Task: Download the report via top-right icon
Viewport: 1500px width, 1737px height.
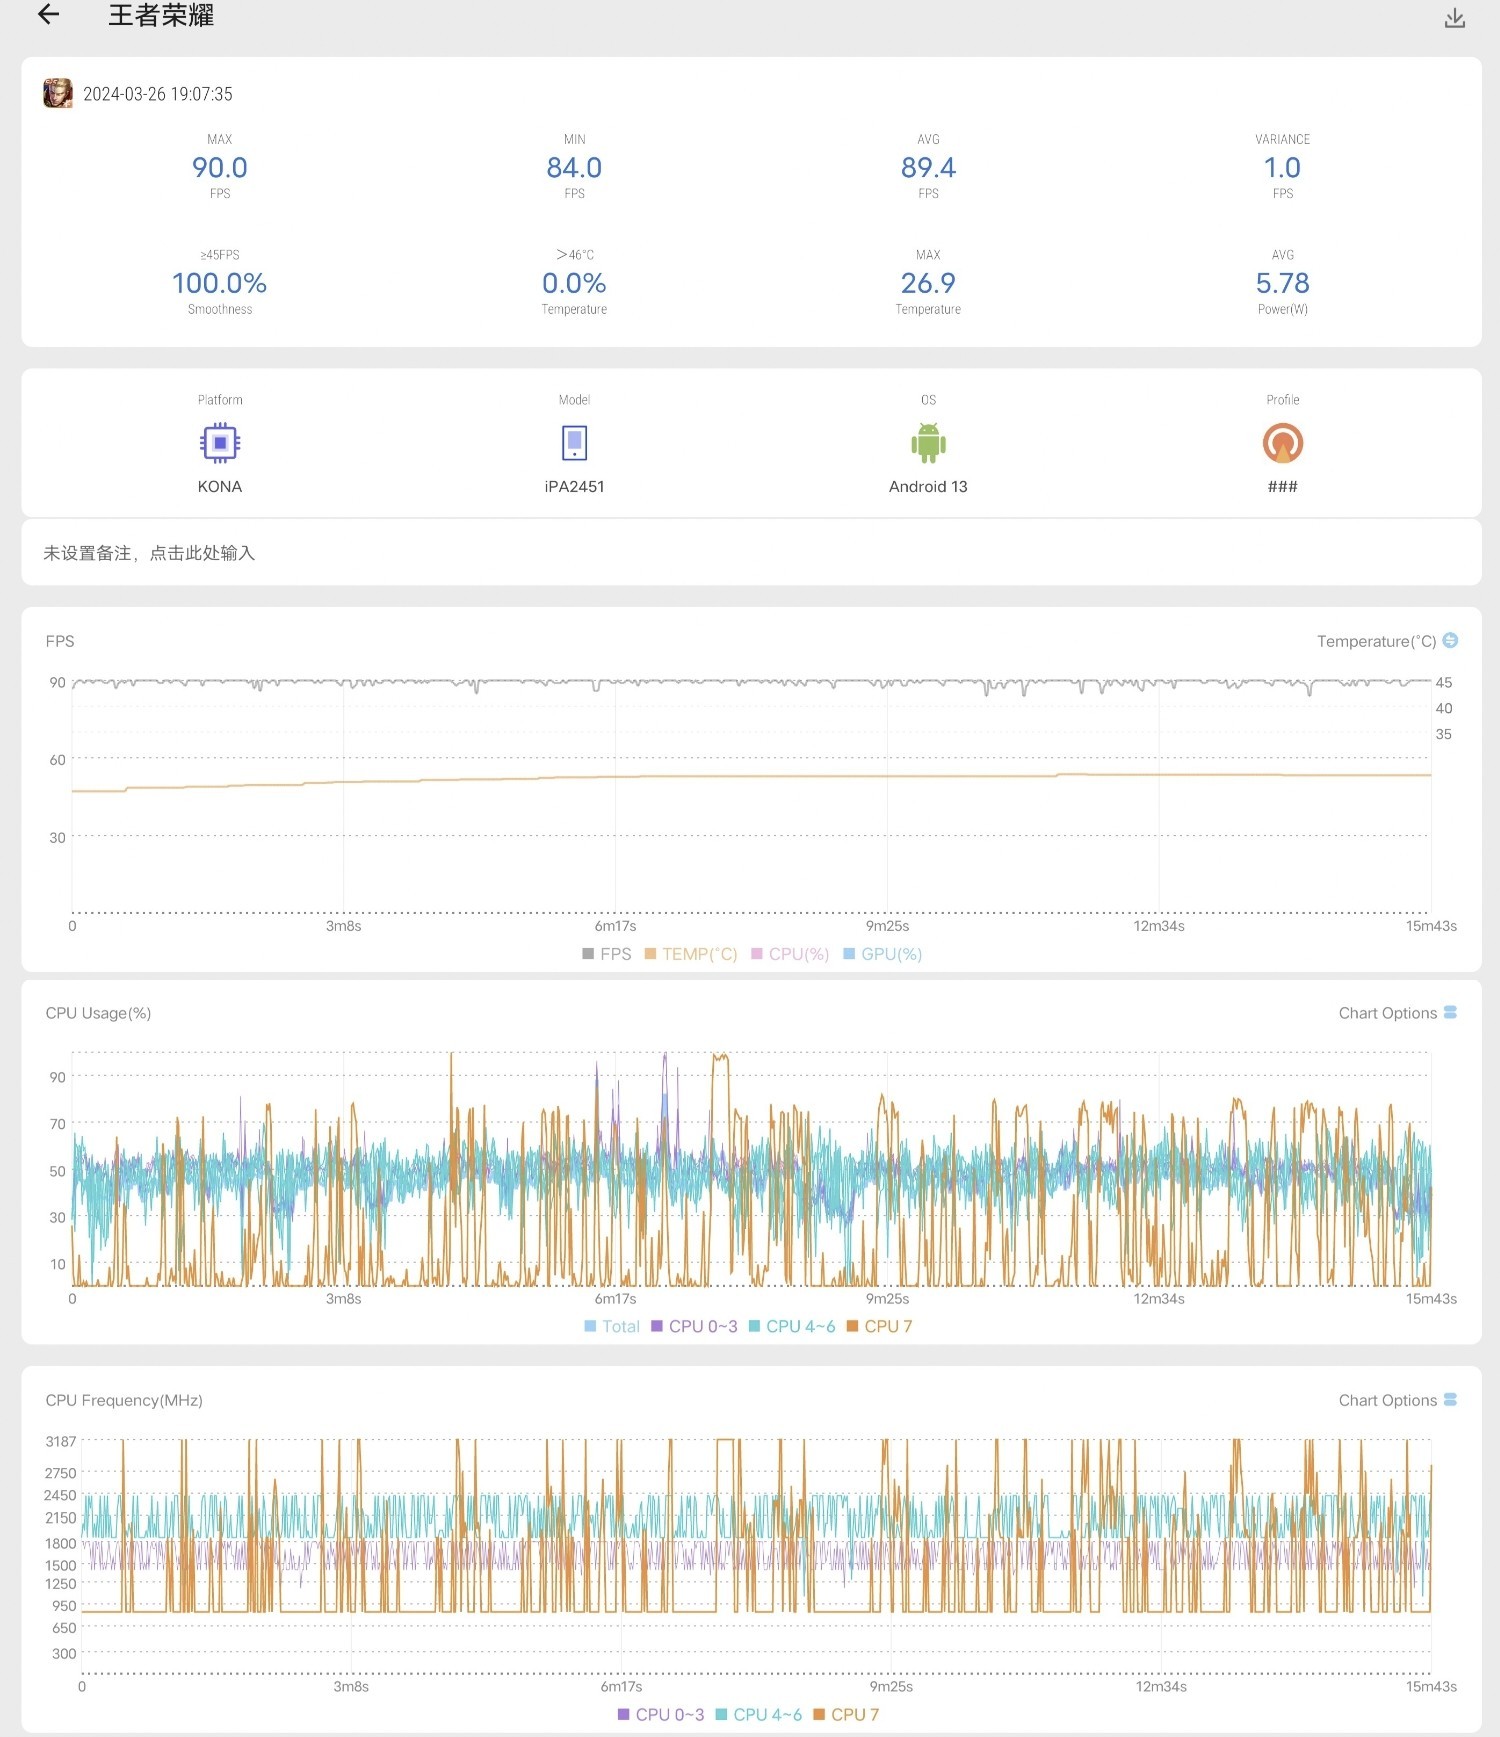Action: (1455, 18)
